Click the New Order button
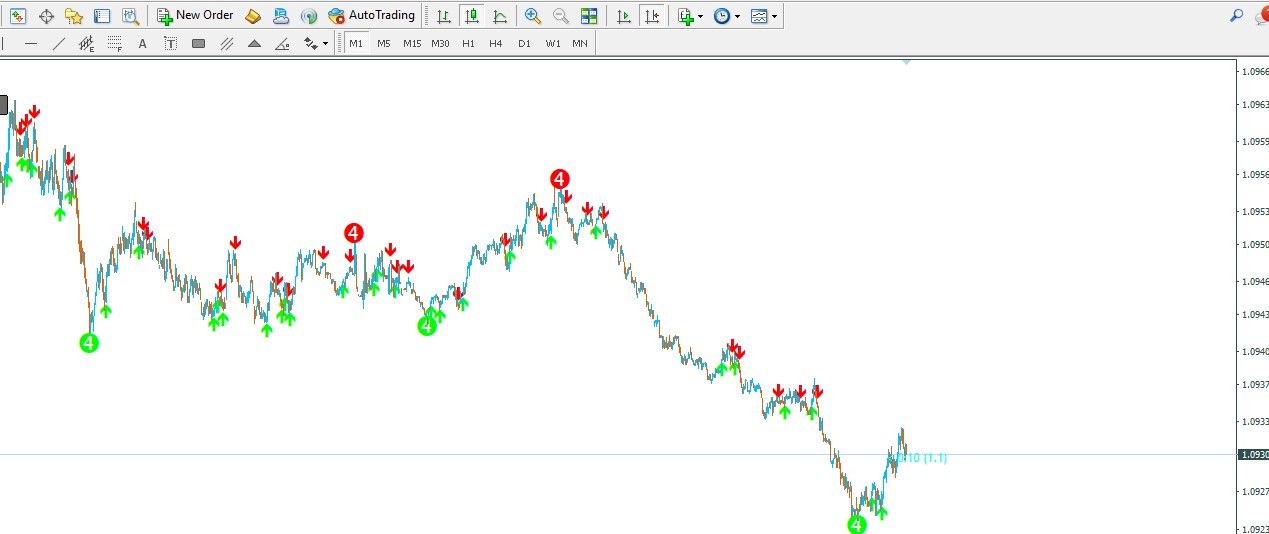This screenshot has height=534, width=1269. click(196, 16)
